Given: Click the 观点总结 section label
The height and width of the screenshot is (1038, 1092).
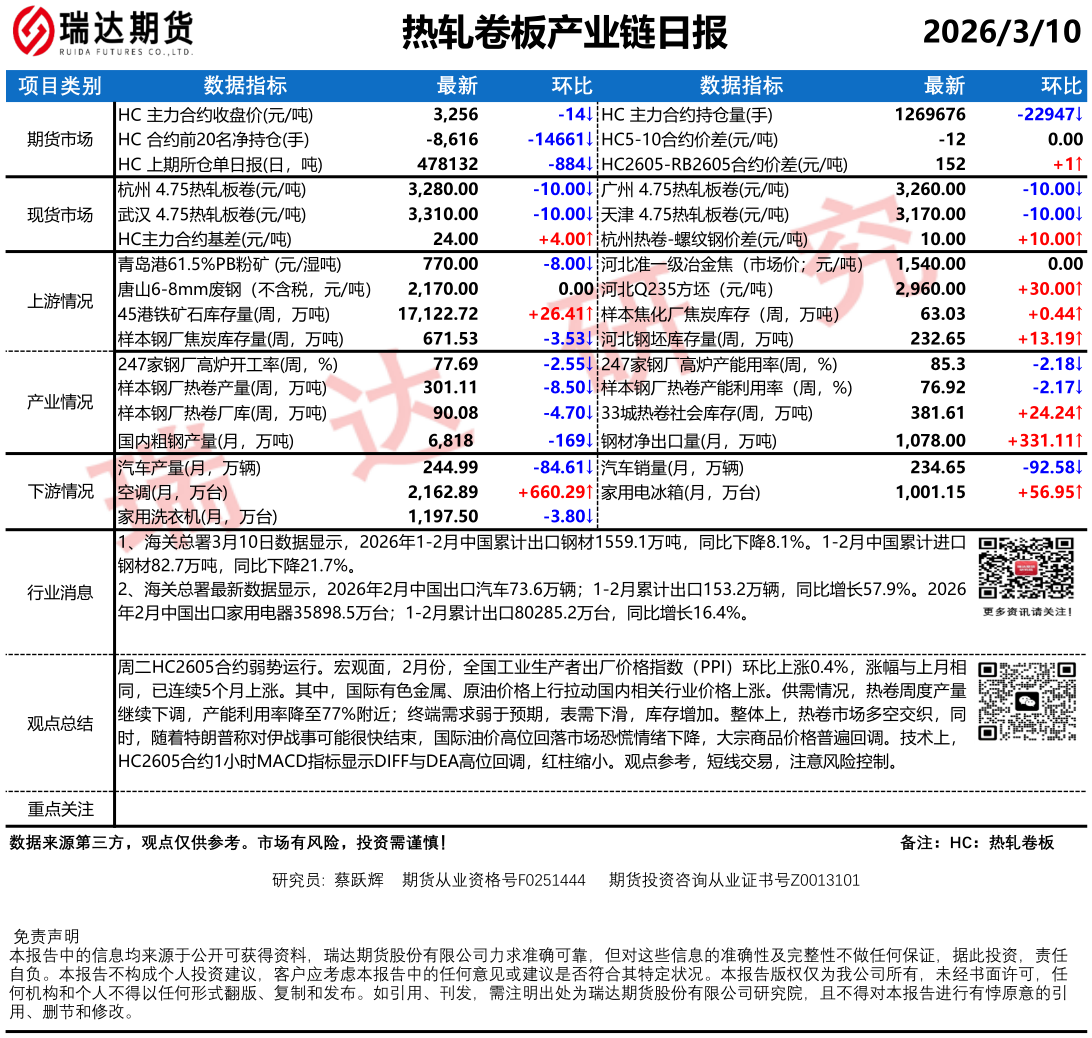Looking at the screenshot, I should [x=60, y=724].
